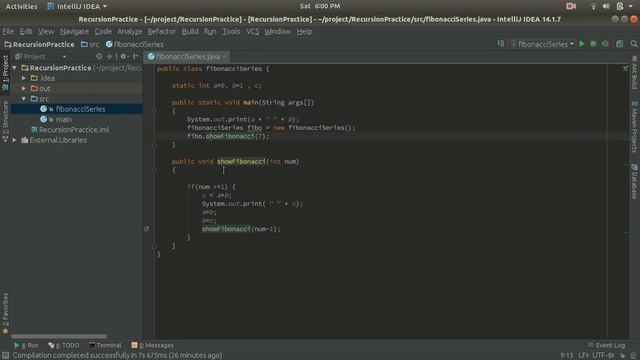Open IntelliJ IDEA app menu in top bar
This screenshot has height=360, width=640.
tap(77, 6)
